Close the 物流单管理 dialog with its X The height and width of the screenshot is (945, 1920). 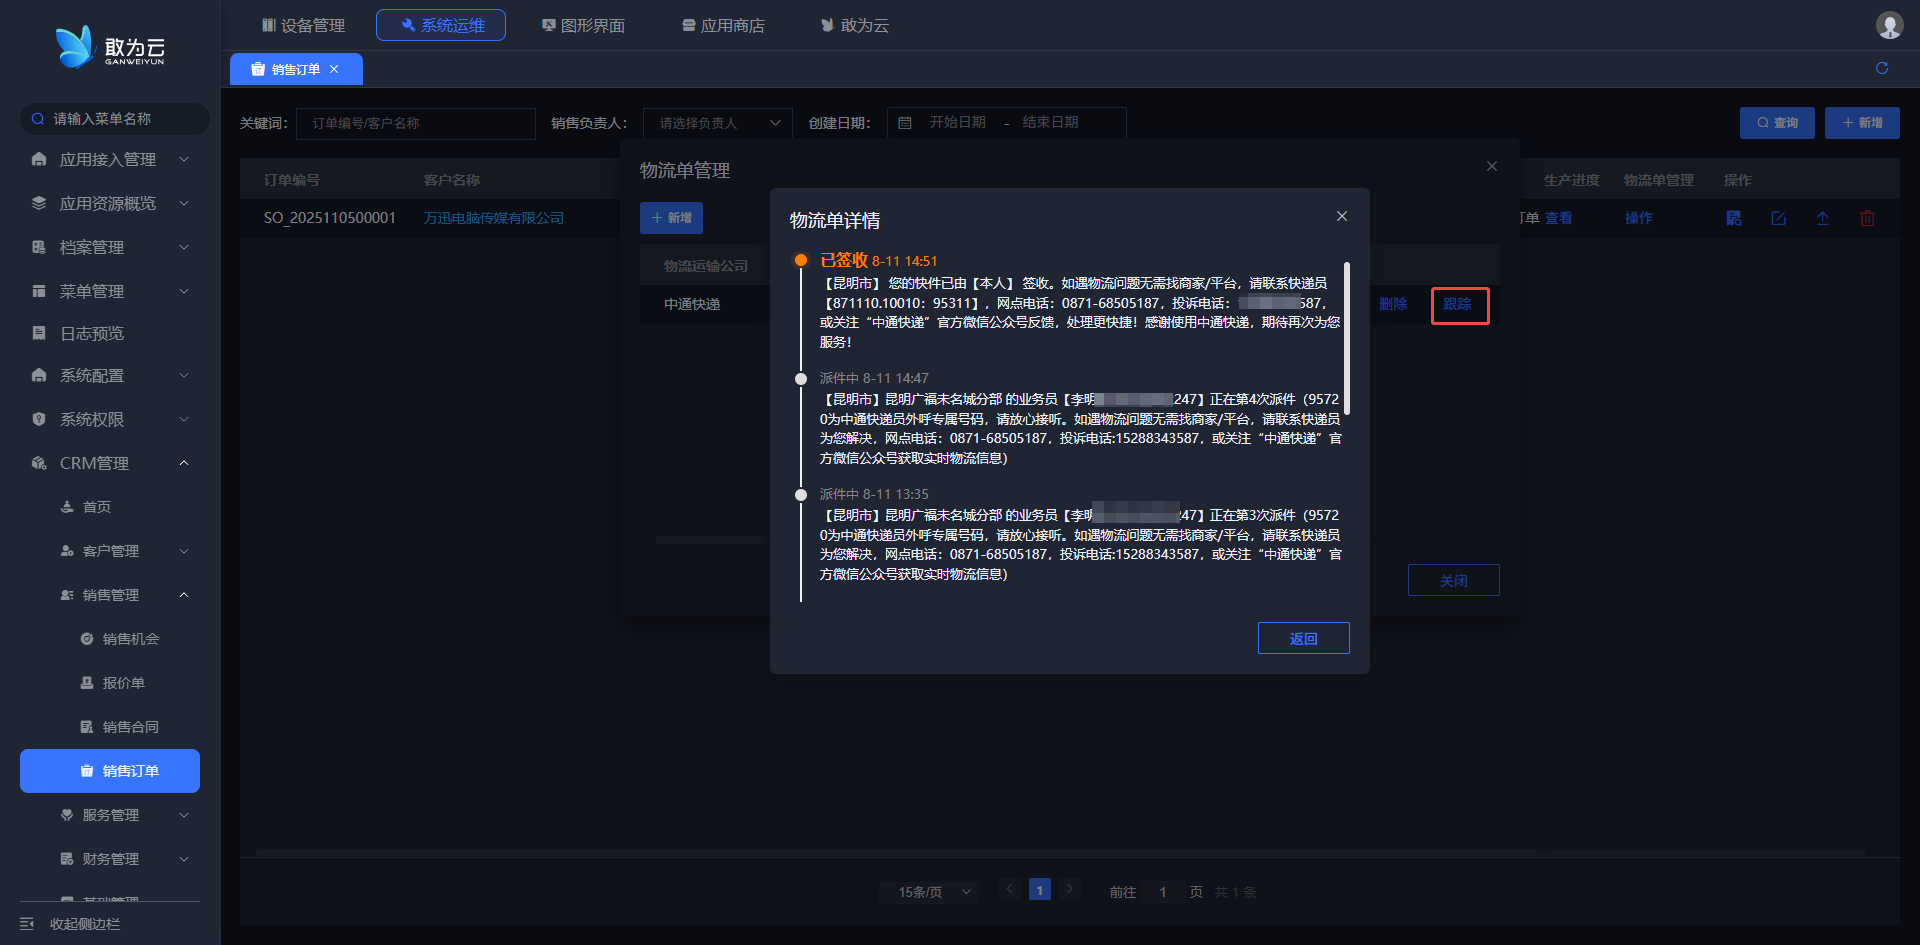tap(1492, 166)
